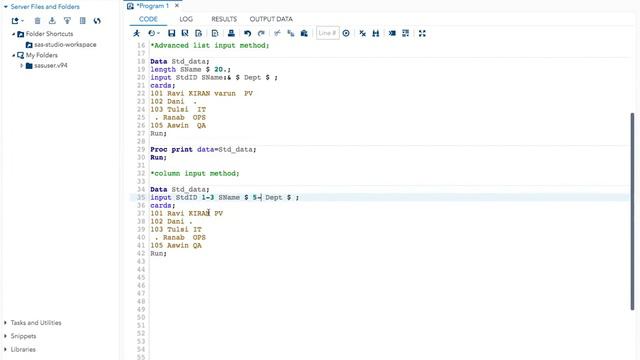Click the editor vertical scrollbar

coord(632,211)
